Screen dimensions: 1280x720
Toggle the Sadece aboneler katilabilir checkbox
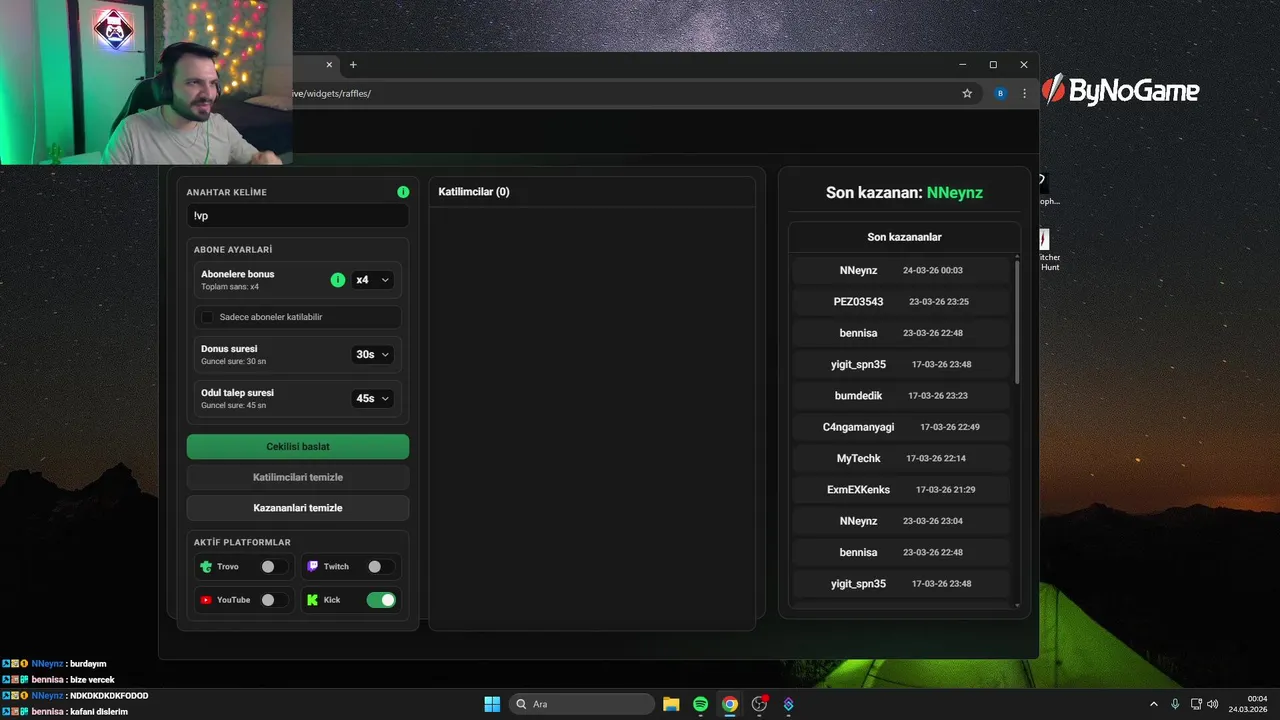pos(208,317)
